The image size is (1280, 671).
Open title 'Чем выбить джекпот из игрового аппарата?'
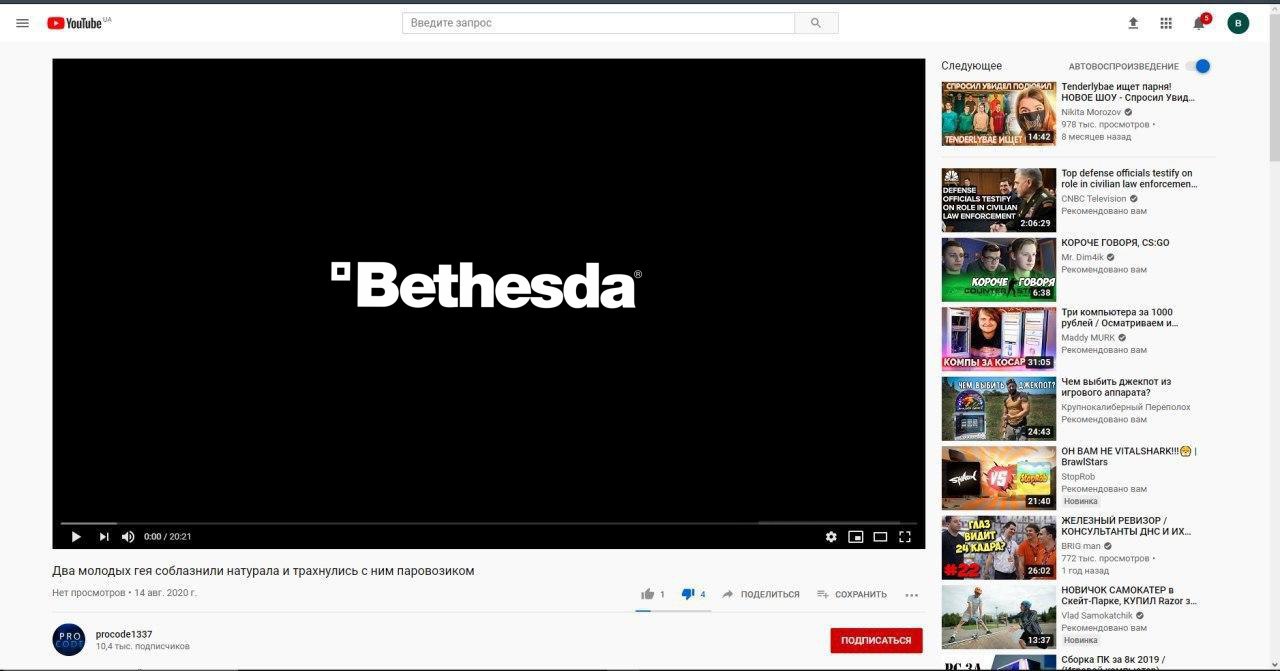pos(1116,387)
